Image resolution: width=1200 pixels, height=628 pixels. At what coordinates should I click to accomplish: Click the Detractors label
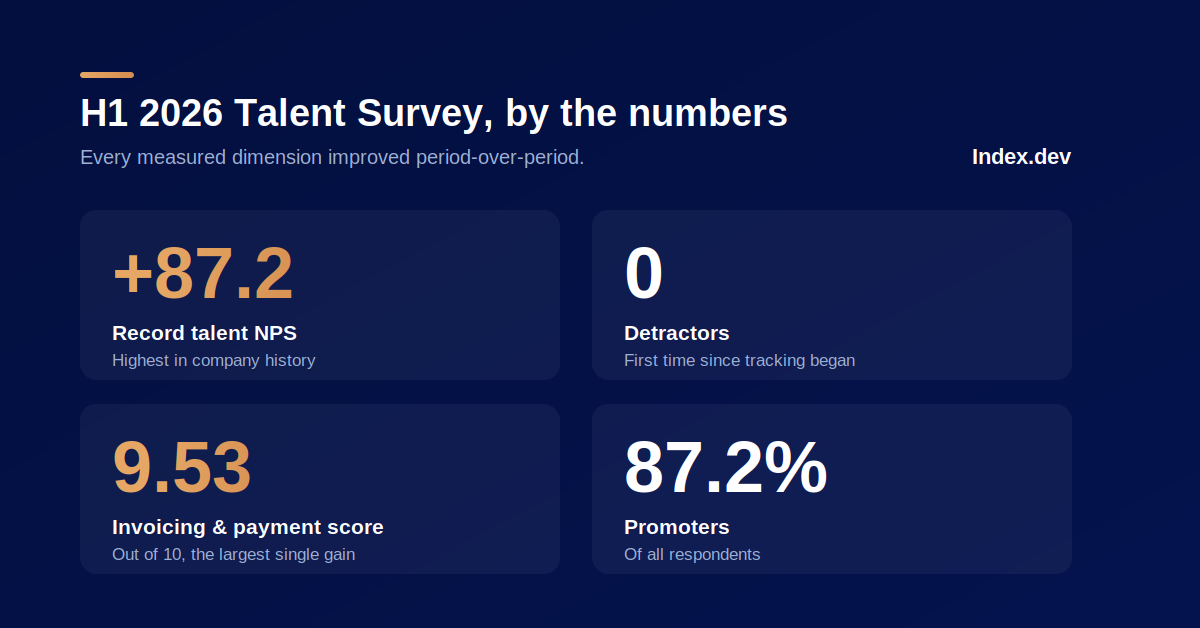tap(677, 333)
